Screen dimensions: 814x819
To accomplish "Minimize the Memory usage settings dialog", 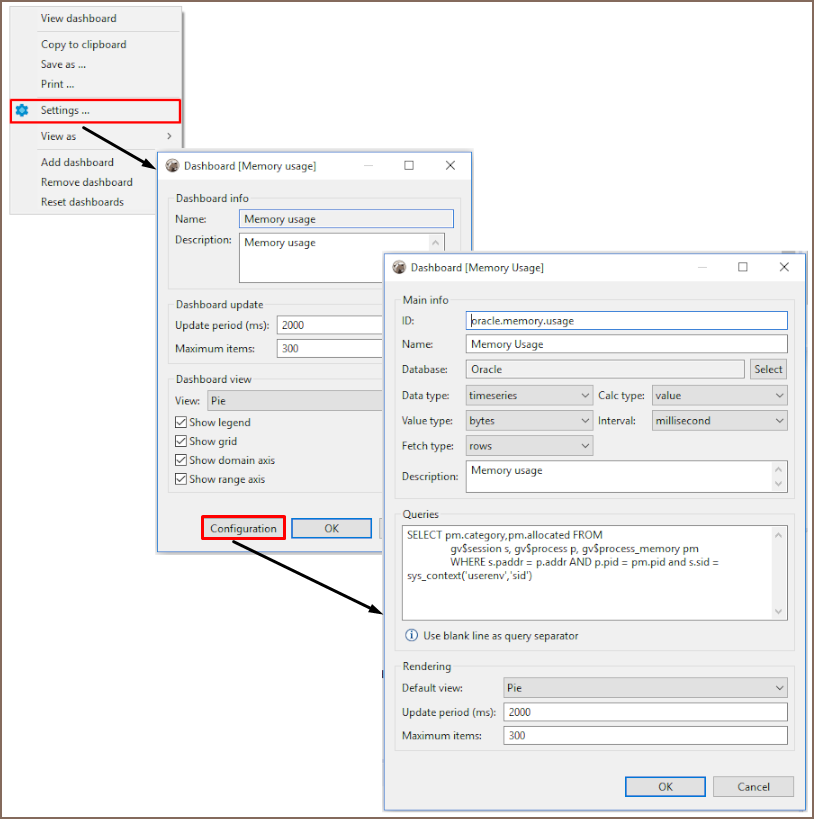I will (x=368, y=165).
